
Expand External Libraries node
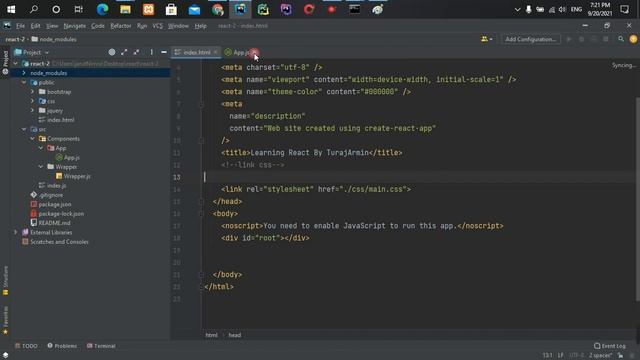point(16,232)
